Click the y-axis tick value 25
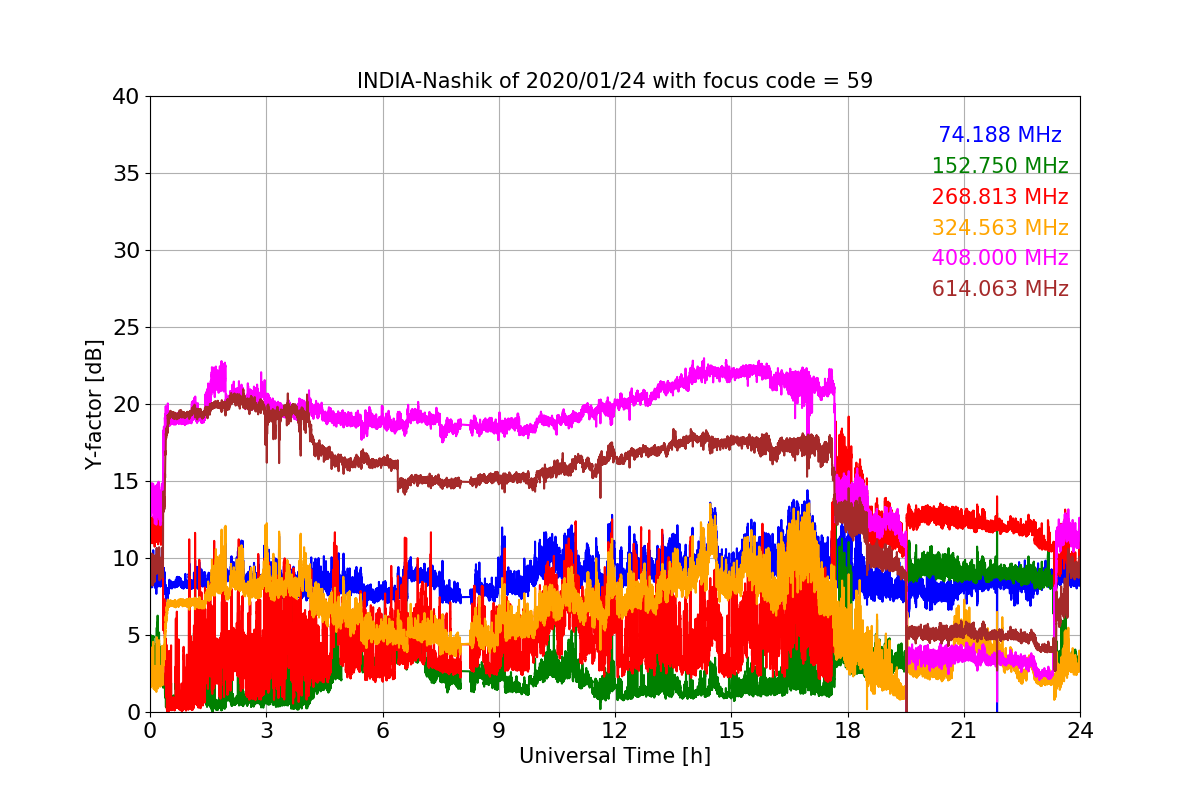1200x800 pixels. coord(127,328)
